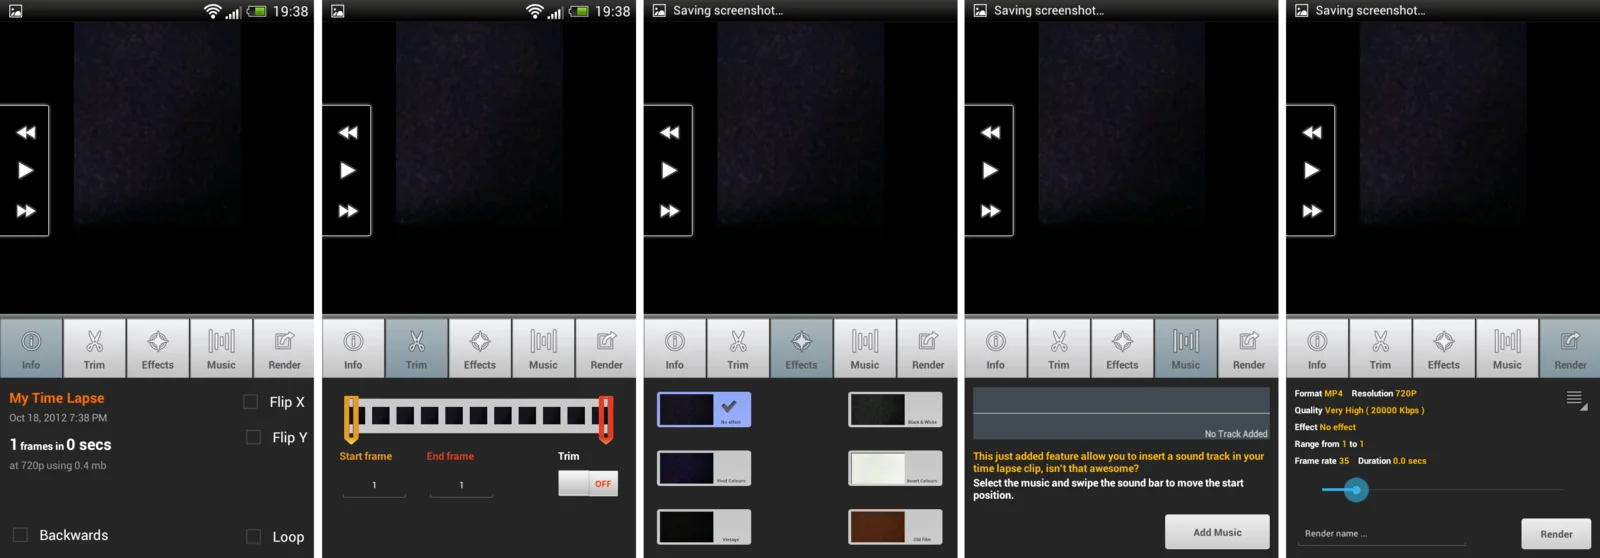Check the Backwards option
Viewport: 1600px width, 558px height.
coord(20,535)
